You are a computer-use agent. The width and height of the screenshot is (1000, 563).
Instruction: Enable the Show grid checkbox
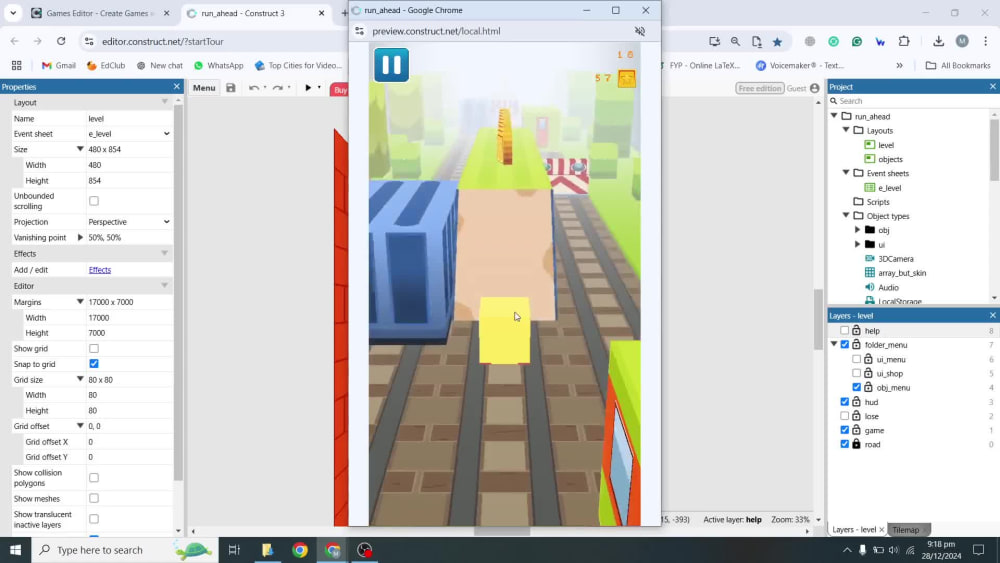pyautogui.click(x=94, y=348)
